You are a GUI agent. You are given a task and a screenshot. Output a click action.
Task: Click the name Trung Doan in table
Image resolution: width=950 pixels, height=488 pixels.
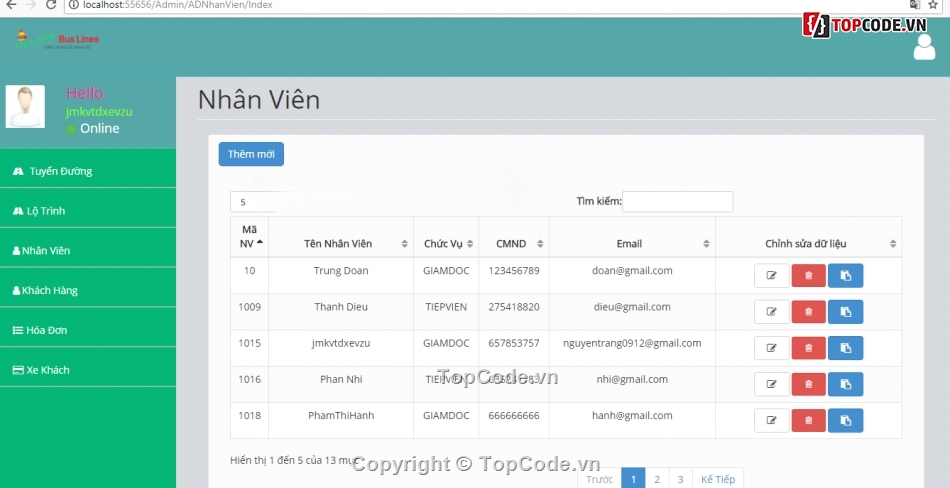[x=341, y=270]
